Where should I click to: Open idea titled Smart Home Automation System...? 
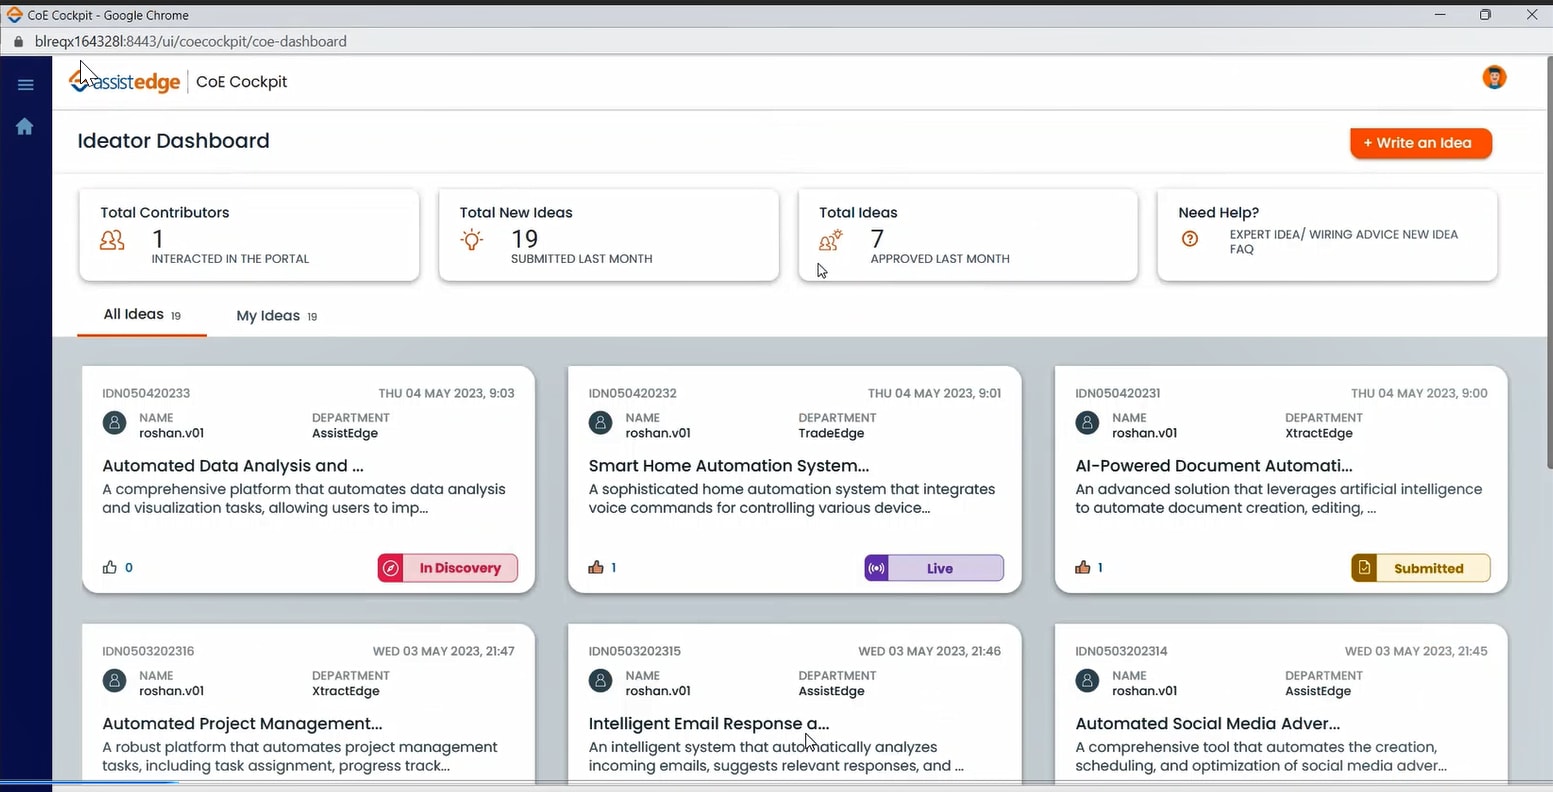pyautogui.click(x=729, y=466)
